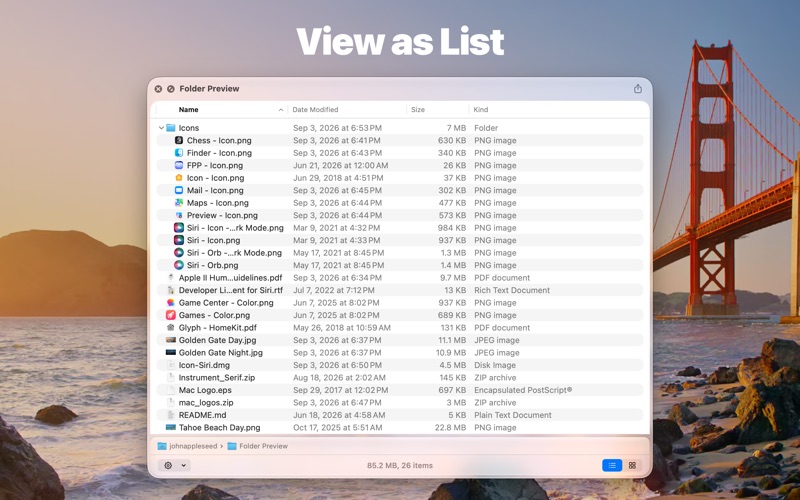Click the Golden Gate Night.jpg thumbnail
Screen dimensions: 800x500
[x=171, y=353]
